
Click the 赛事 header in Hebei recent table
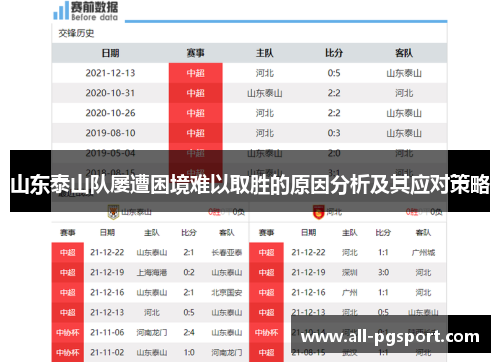point(266,233)
